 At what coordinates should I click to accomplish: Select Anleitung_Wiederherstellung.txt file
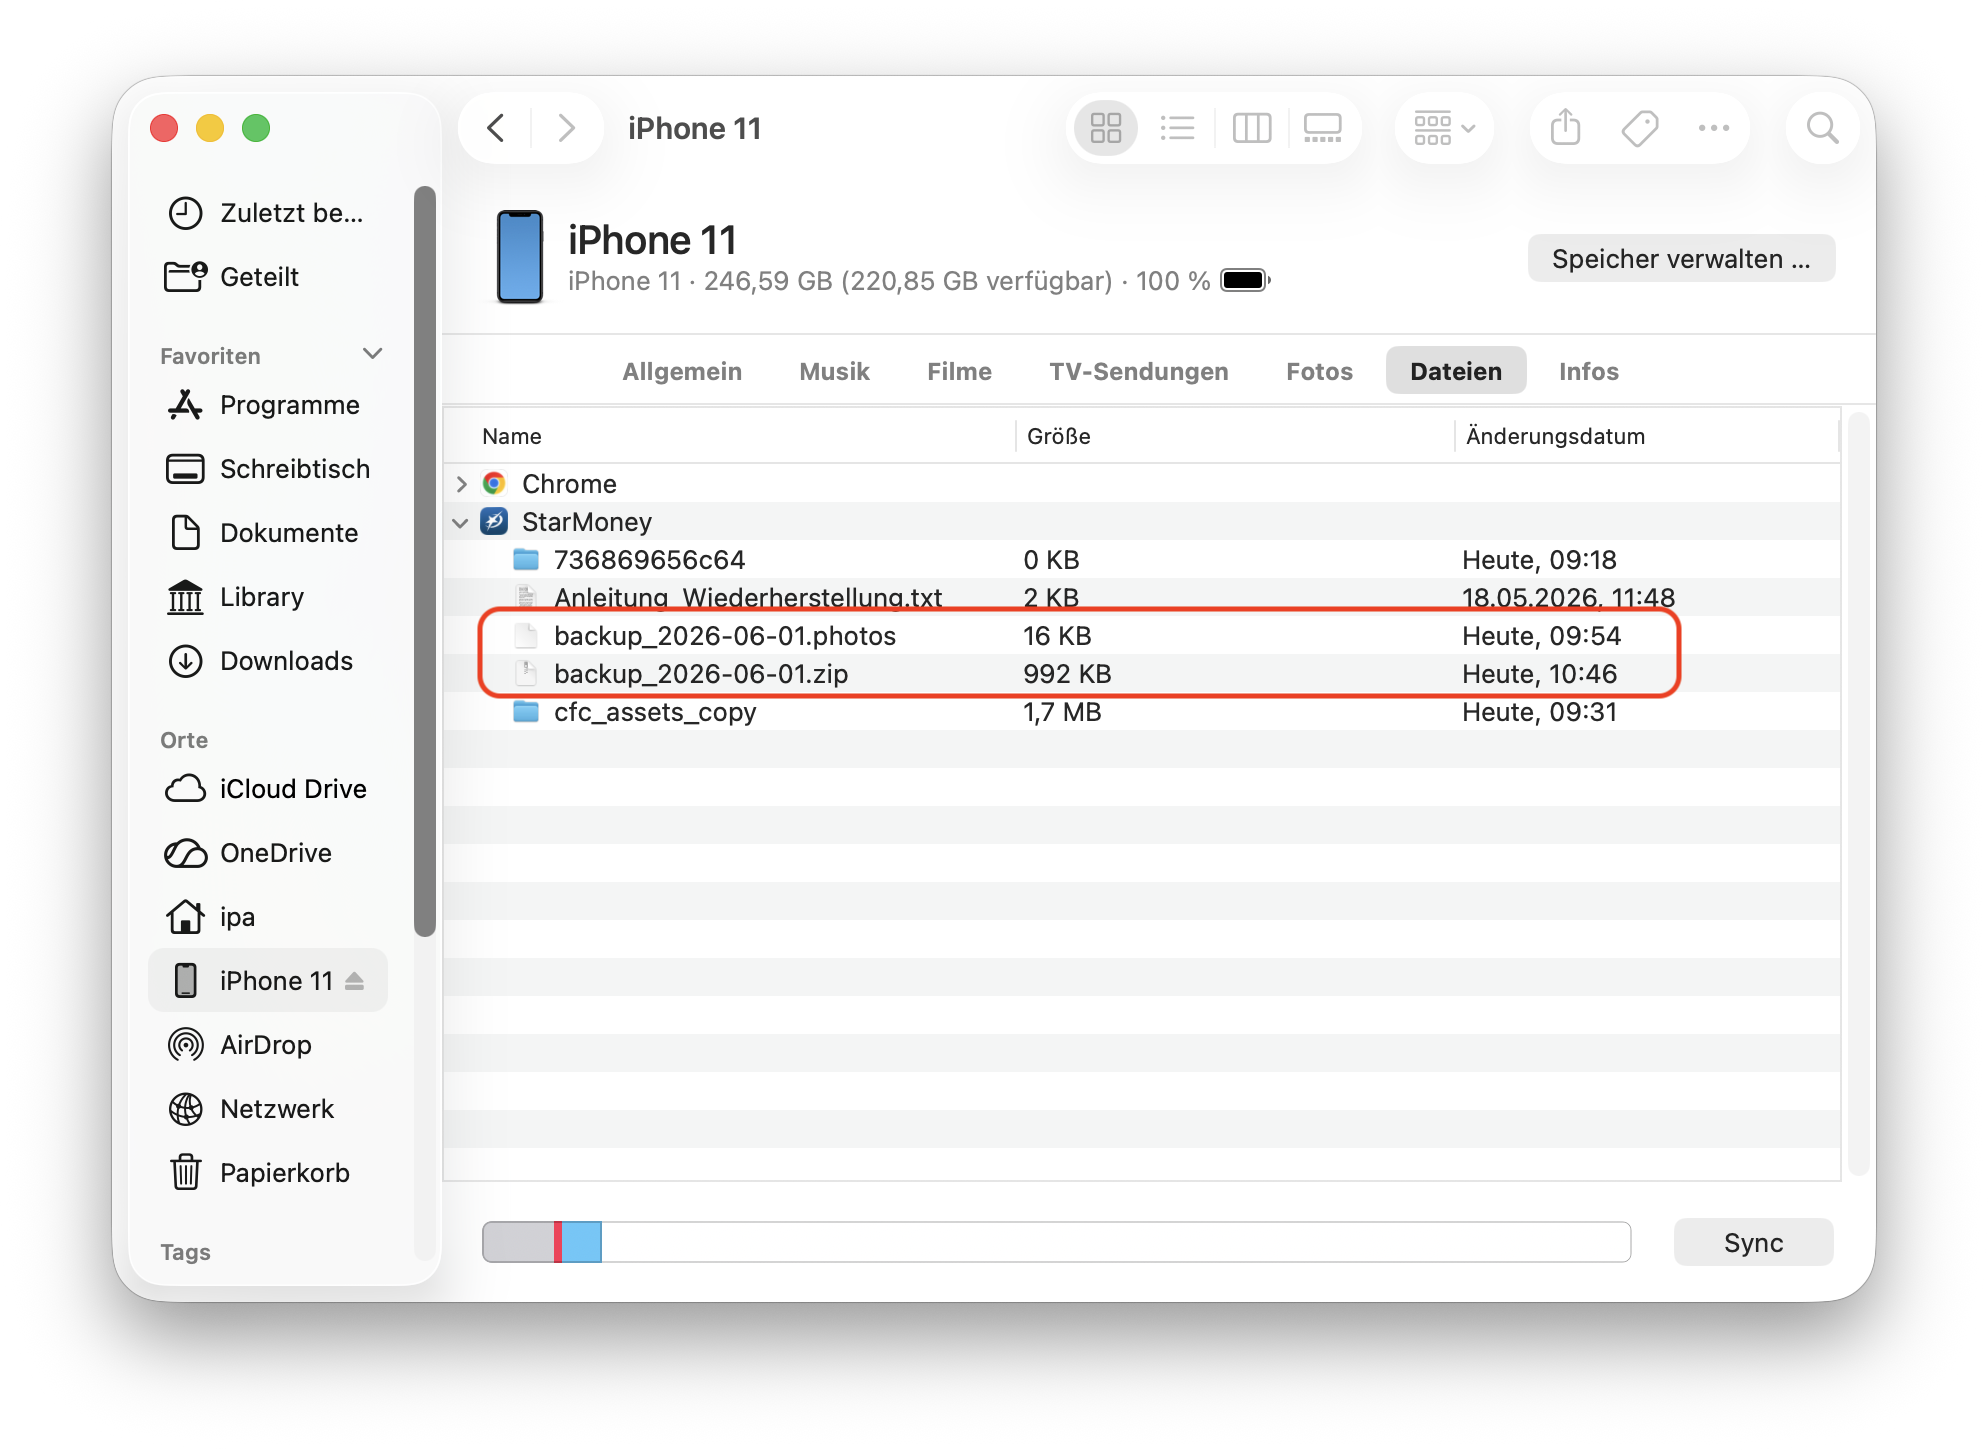(x=1142, y=598)
